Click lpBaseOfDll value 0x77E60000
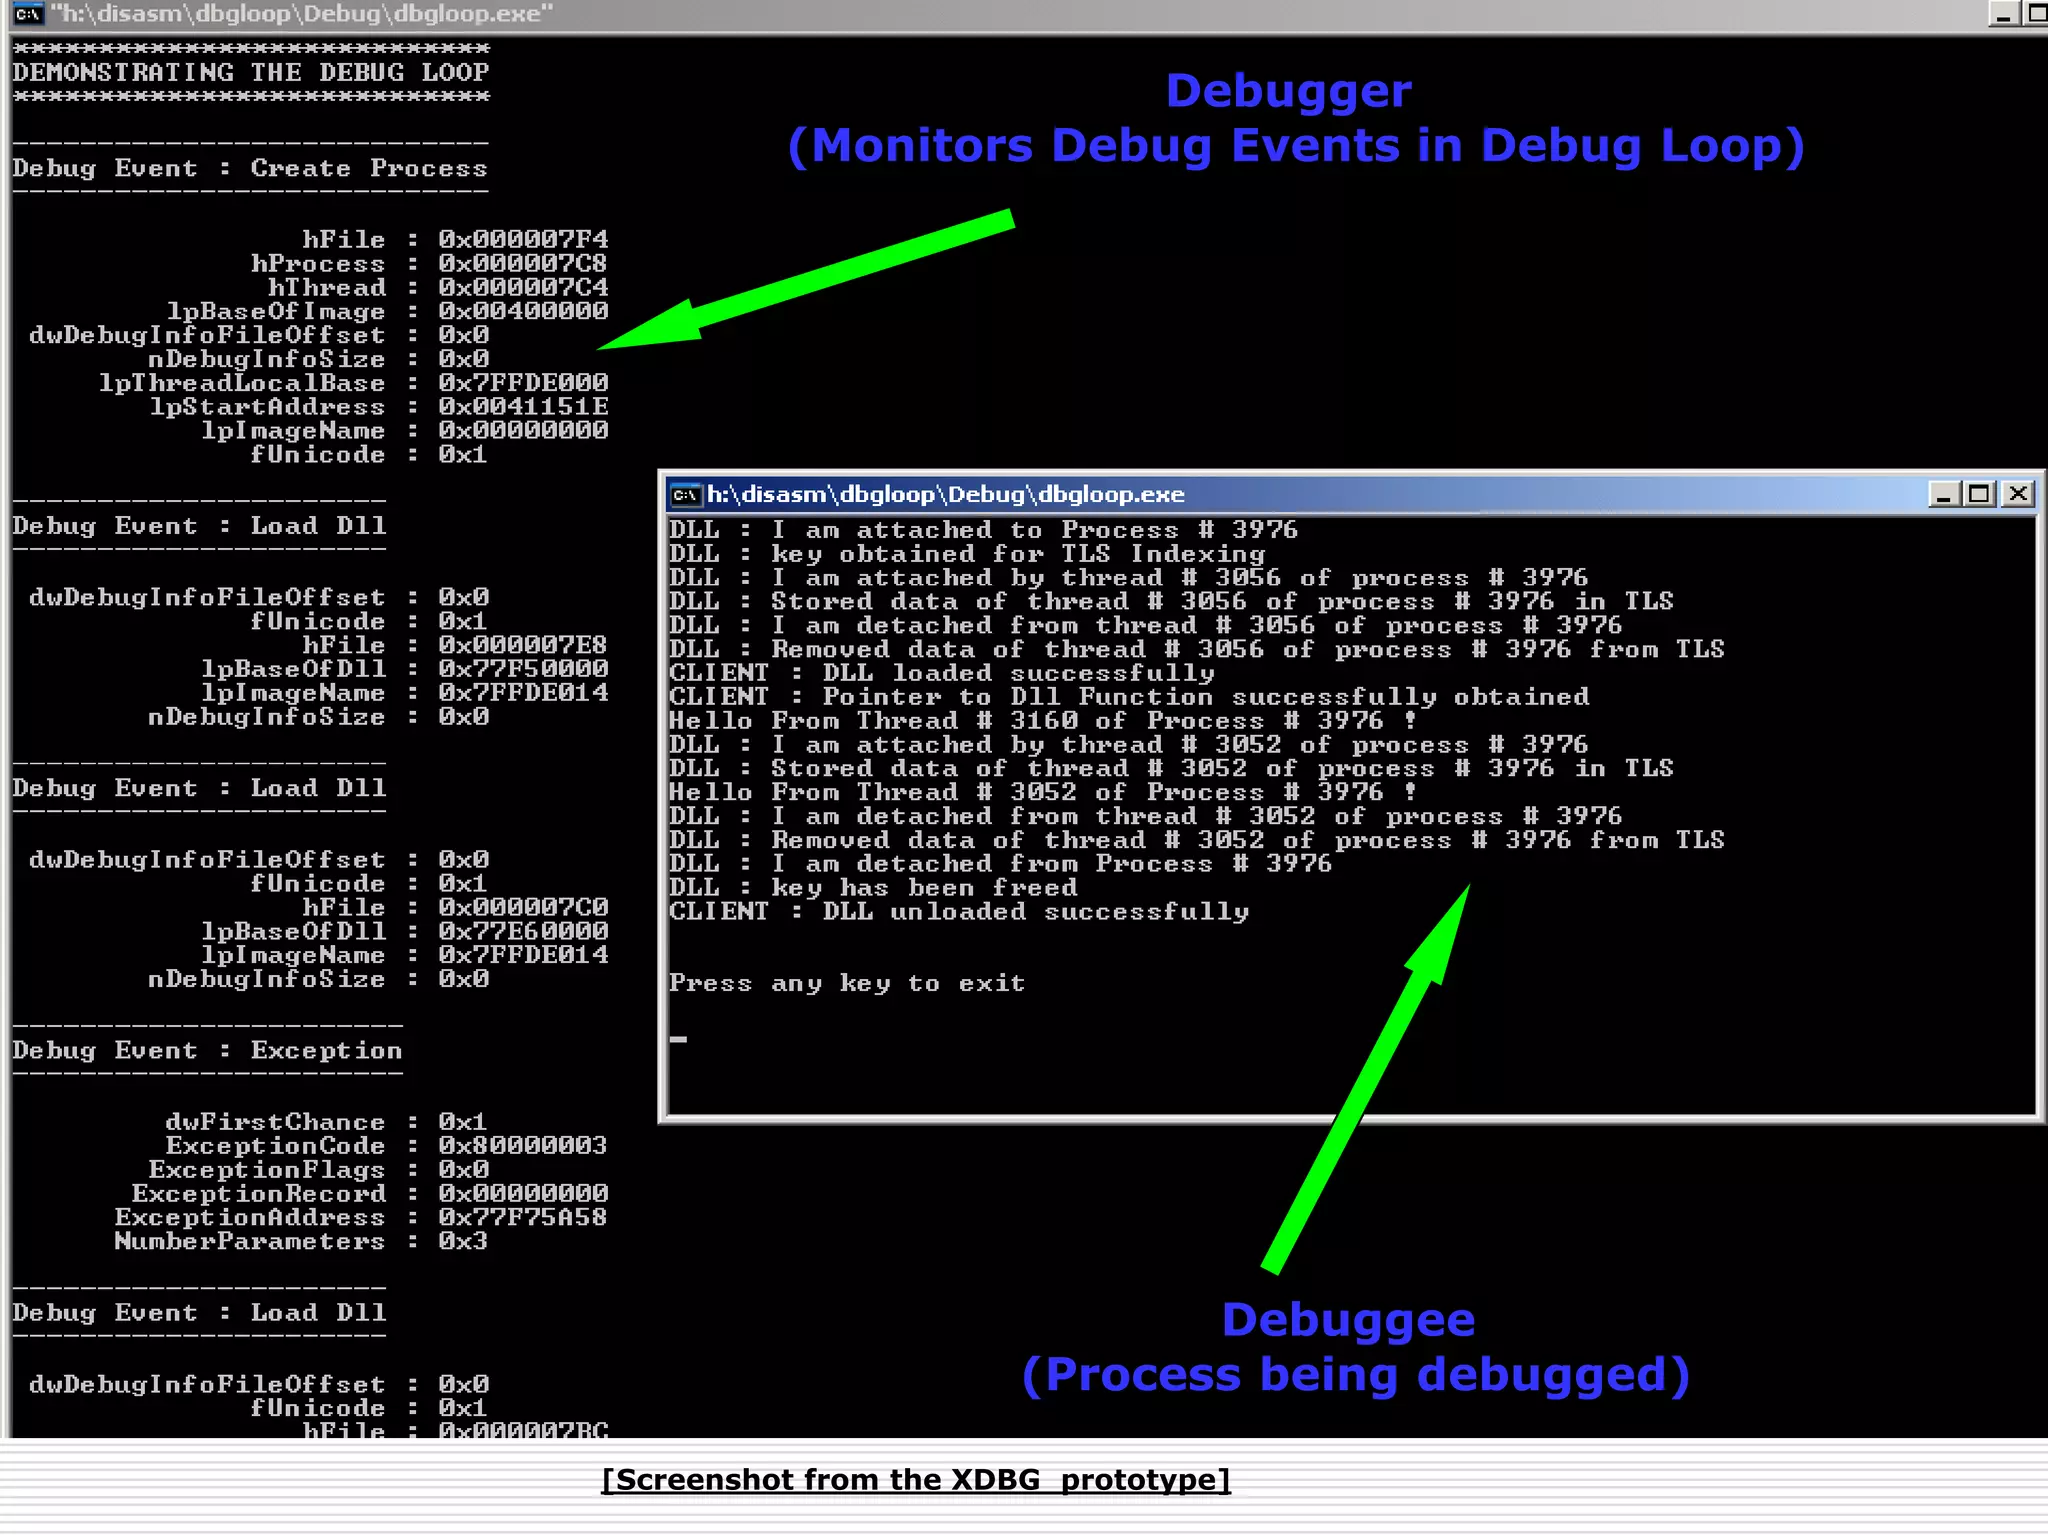This screenshot has width=2048, height=1536. 523,931
